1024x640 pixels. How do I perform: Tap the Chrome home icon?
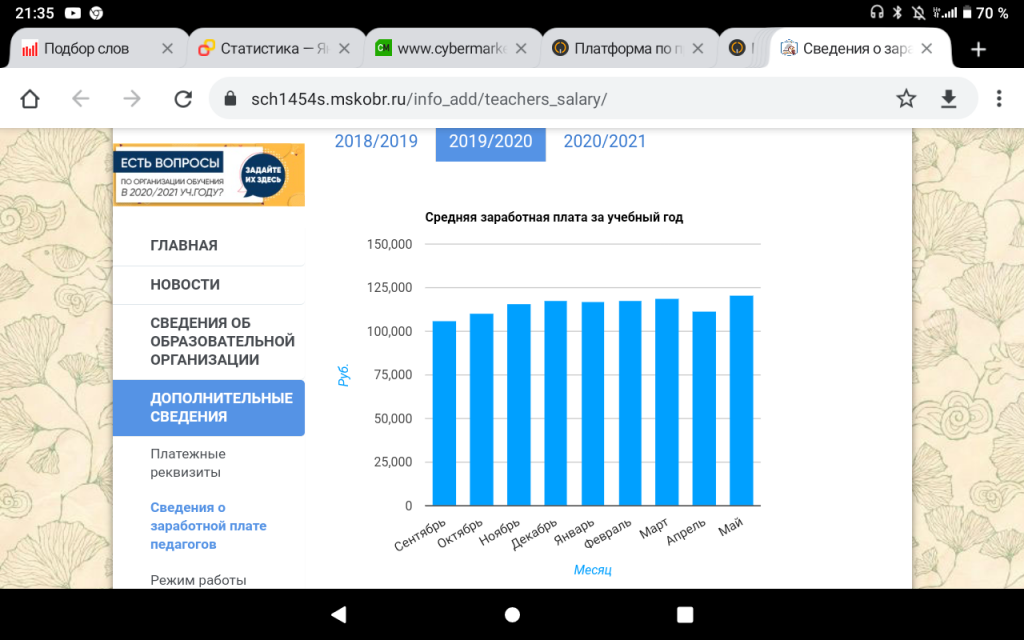pos(30,98)
